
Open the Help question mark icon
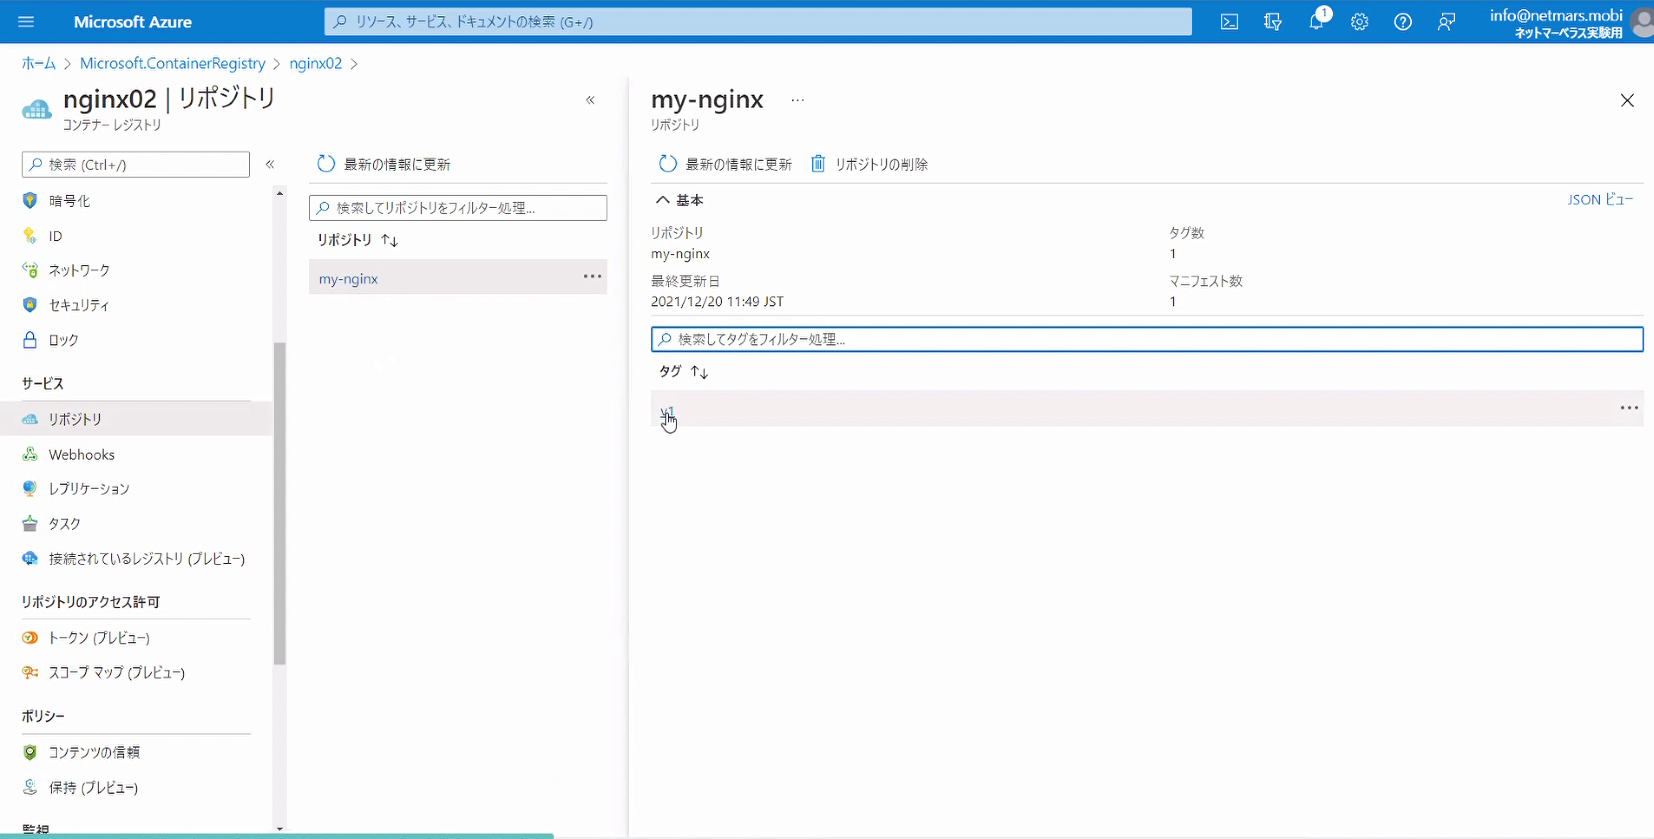point(1403,22)
